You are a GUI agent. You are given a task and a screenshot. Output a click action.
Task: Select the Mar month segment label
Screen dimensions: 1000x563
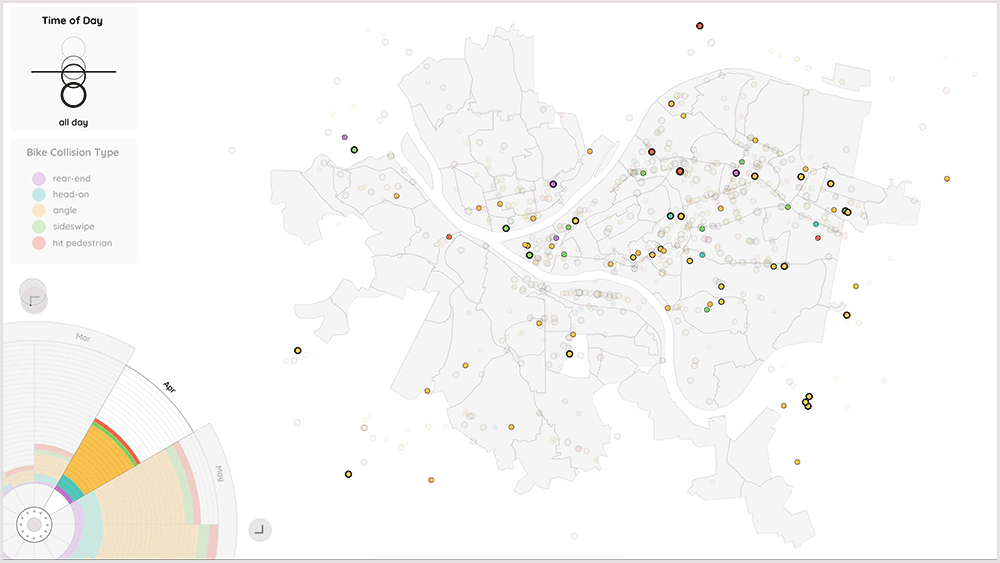(84, 337)
